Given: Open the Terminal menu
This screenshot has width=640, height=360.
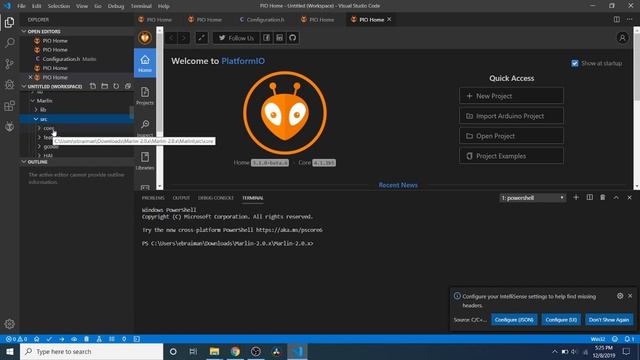Looking at the screenshot, I should [141, 6].
